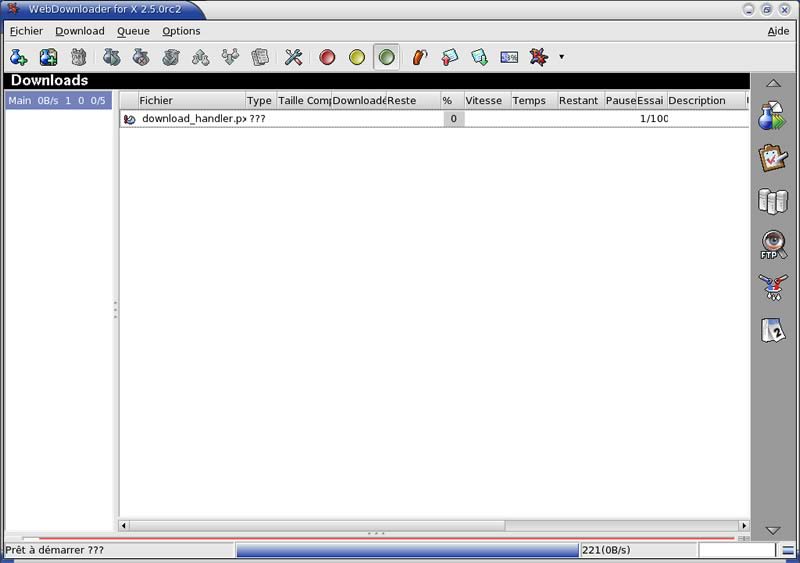
Task: Select the red speed limit button
Action: (x=327, y=57)
